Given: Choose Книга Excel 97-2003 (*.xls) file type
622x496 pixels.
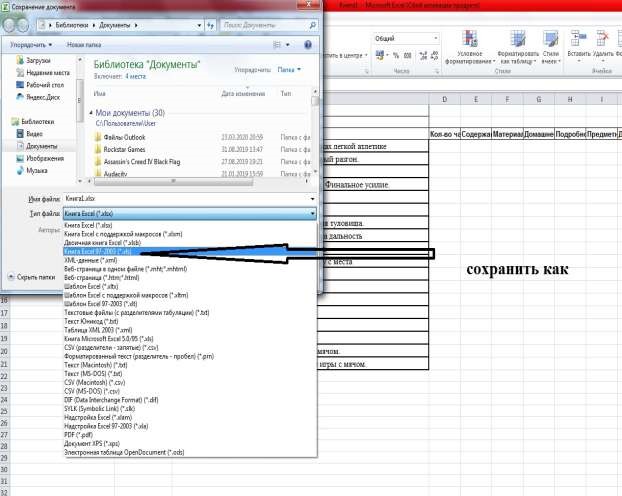Looking at the screenshot, I should 190,252.
